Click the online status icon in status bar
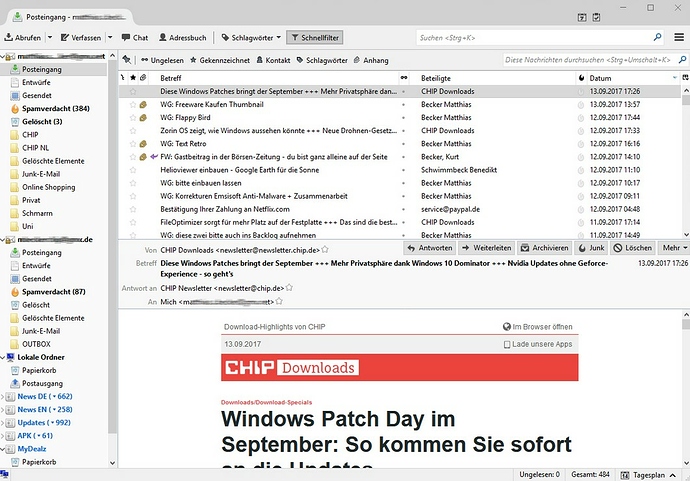Viewport: 690px width, 481px height. 4,474
